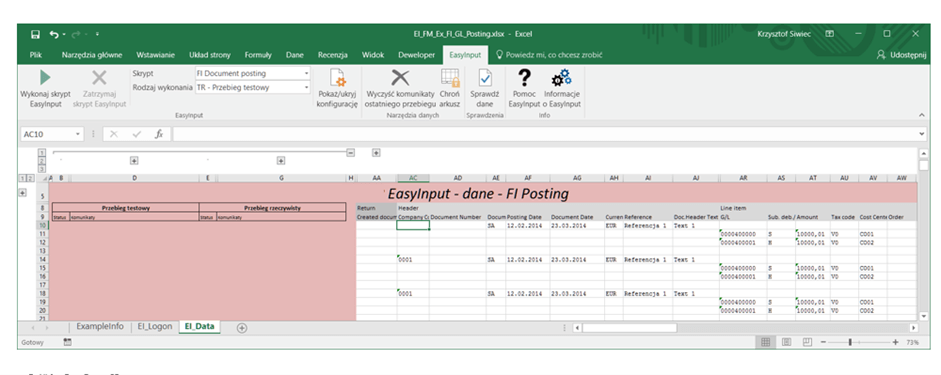Click user name Krzysztof Siwiec
The height and width of the screenshot is (375, 941).
(784, 34)
